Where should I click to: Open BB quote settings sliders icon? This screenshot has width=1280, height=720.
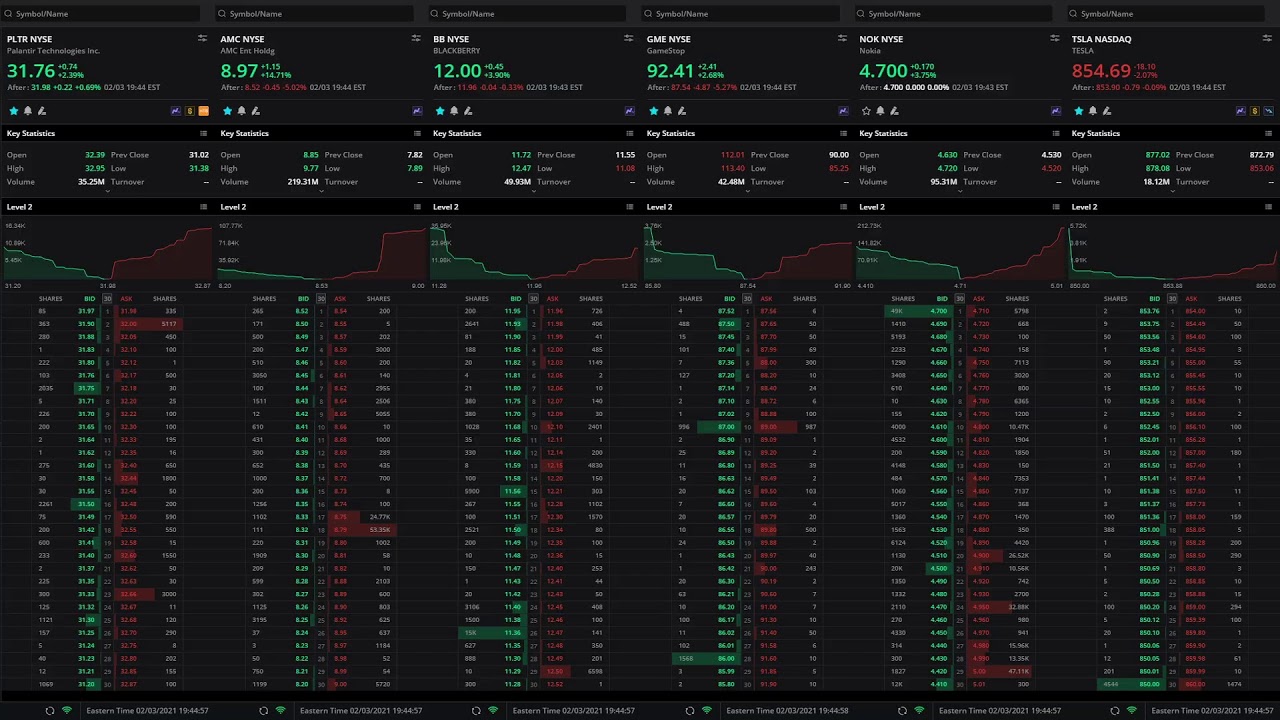click(x=629, y=38)
